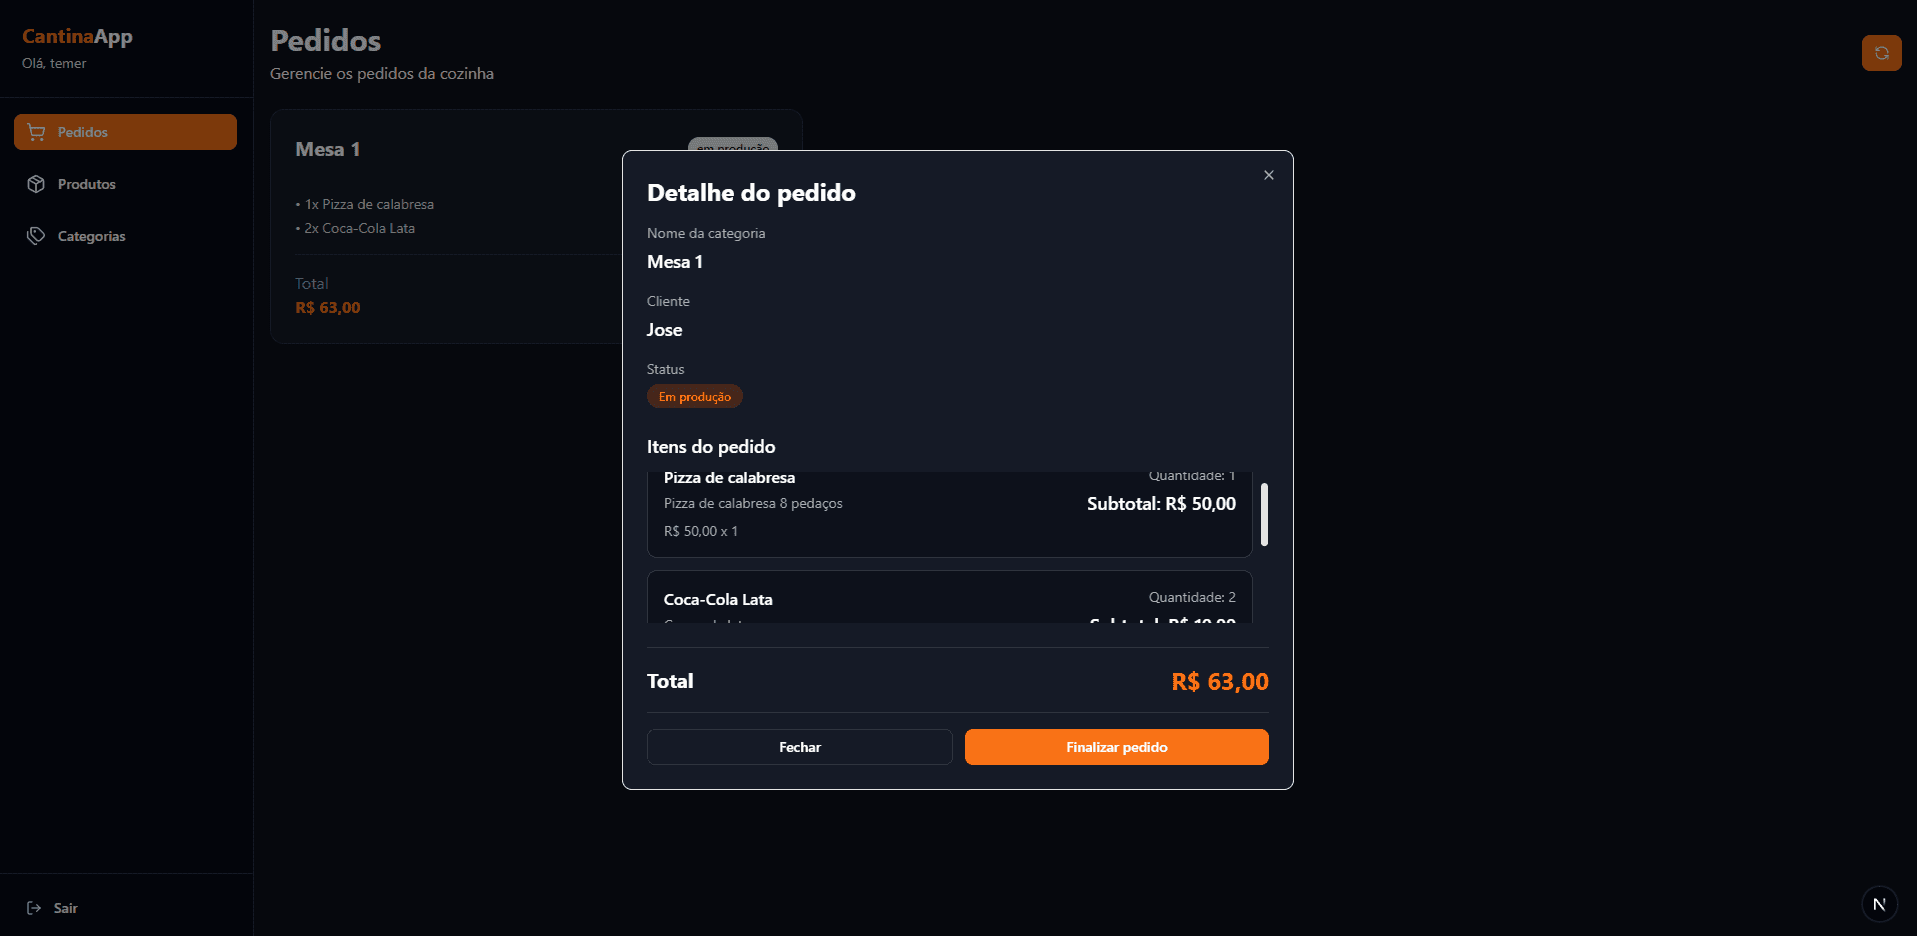This screenshot has width=1917, height=936.
Task: Click the items list scrollbar
Action: pyautogui.click(x=1264, y=515)
